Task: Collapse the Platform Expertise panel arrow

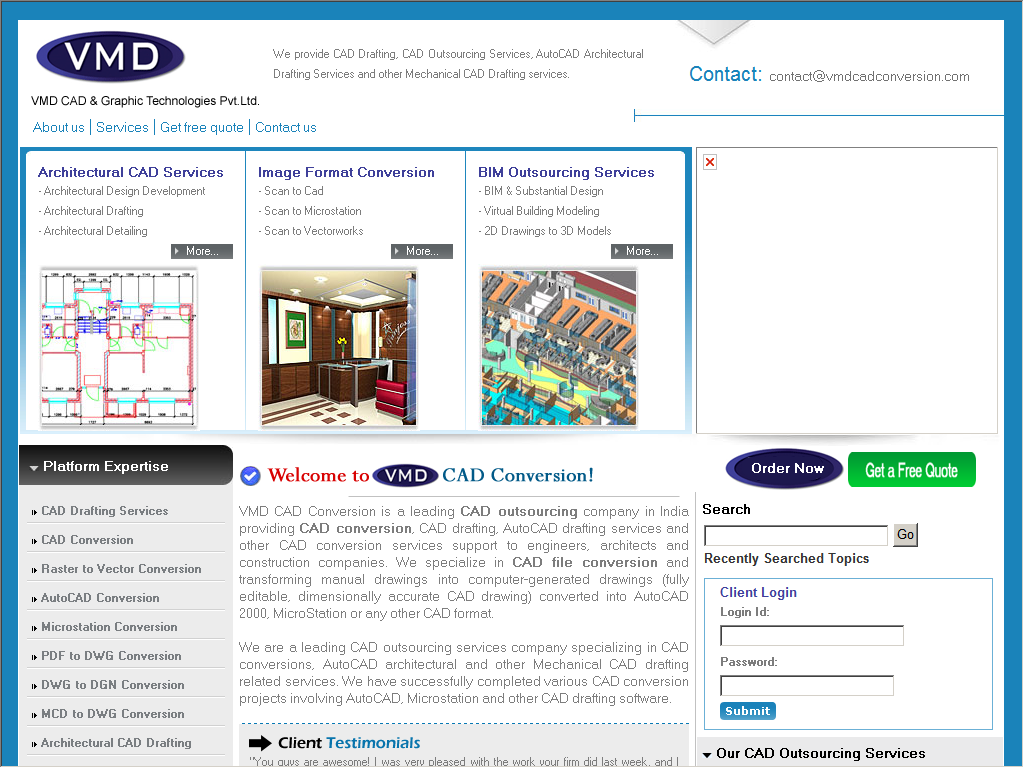Action: pos(34,468)
